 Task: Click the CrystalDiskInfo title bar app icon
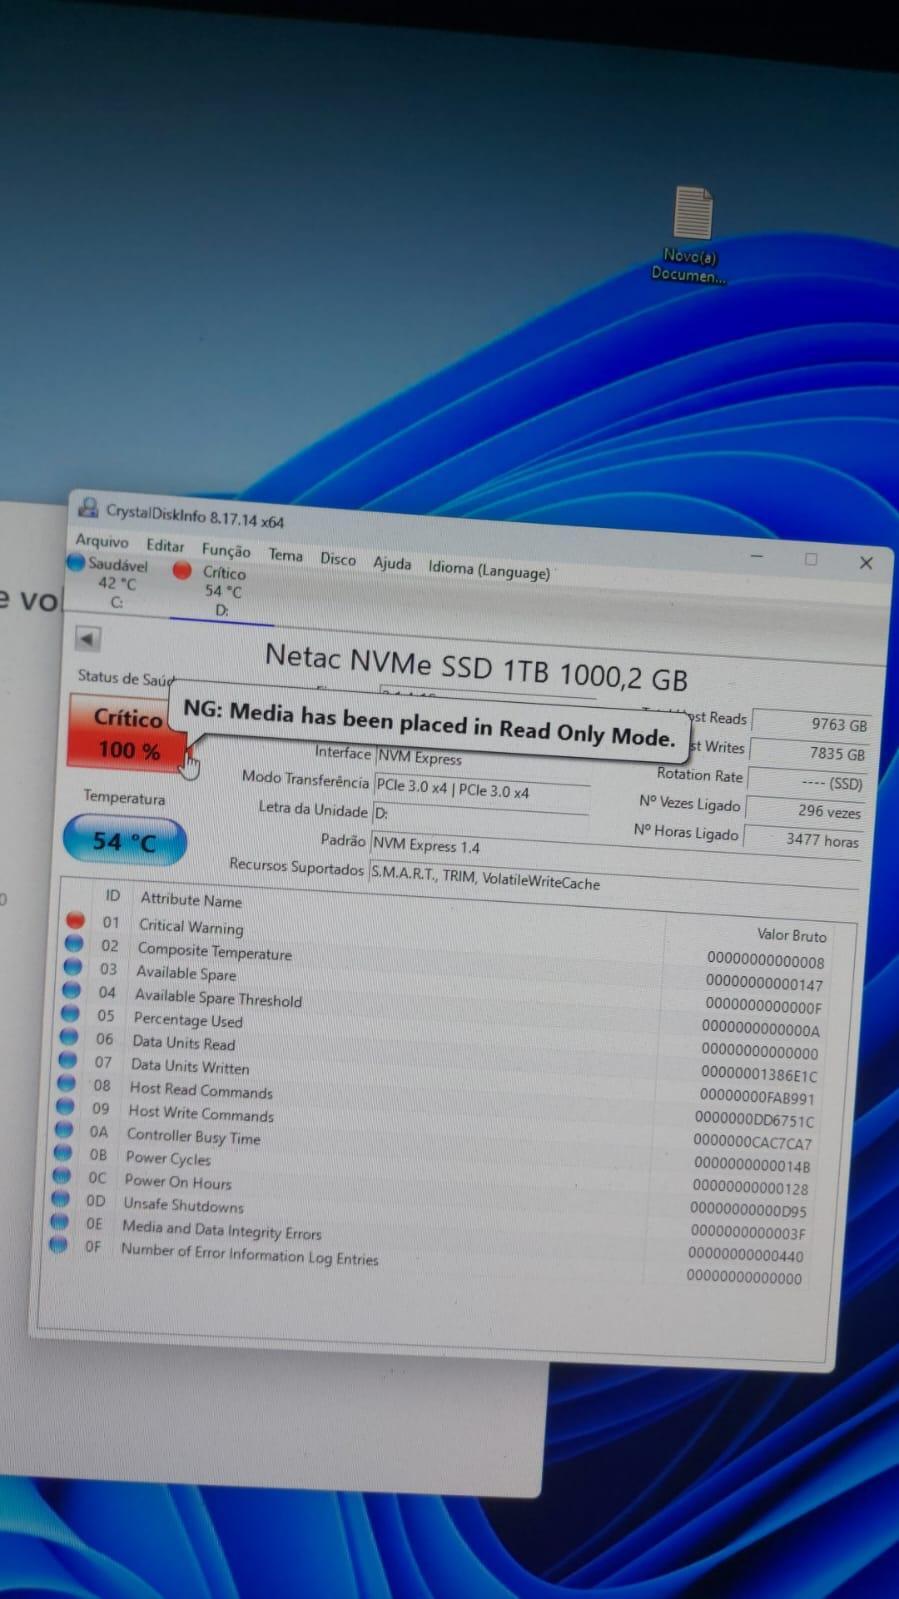89,507
